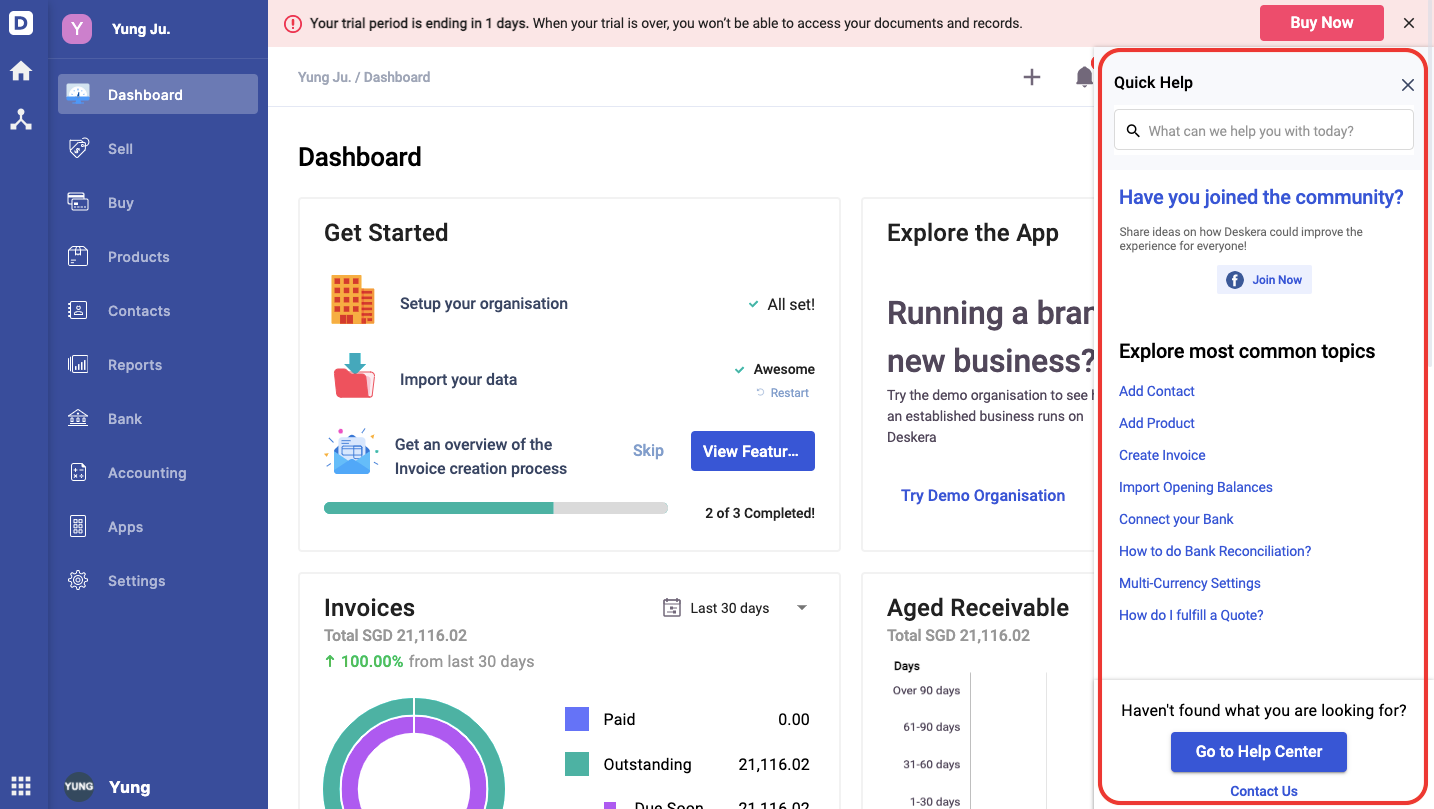Open the Sell menu

[158, 148]
